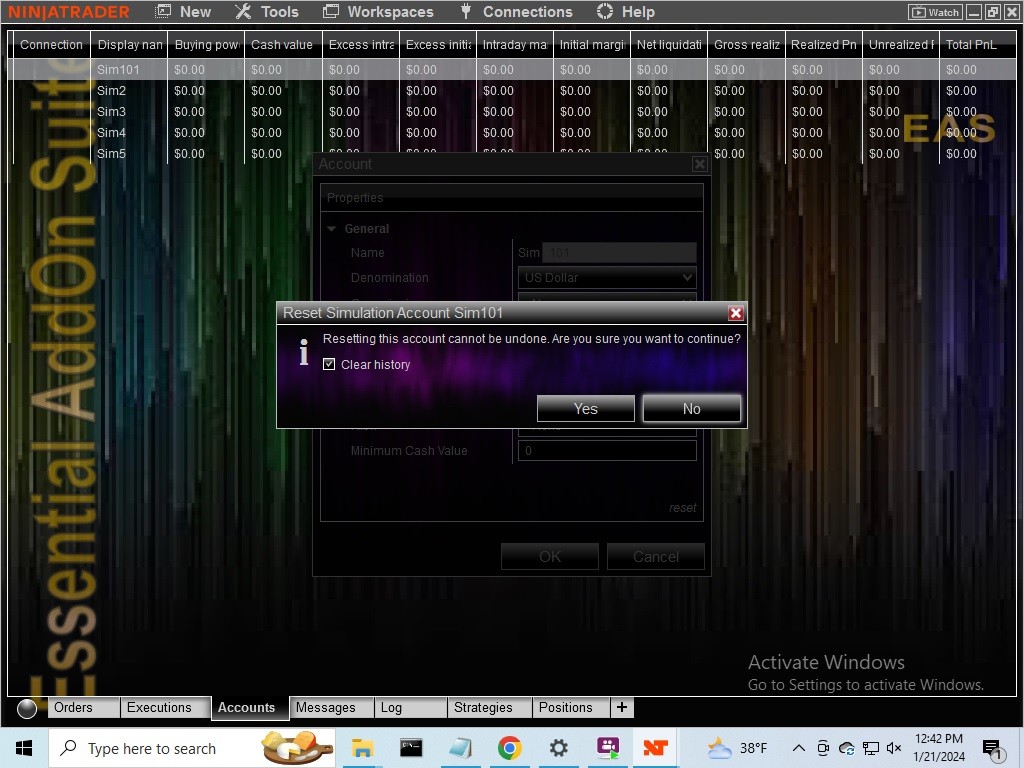This screenshot has height=768, width=1024.
Task: Click the Display name column header
Action: tap(129, 44)
